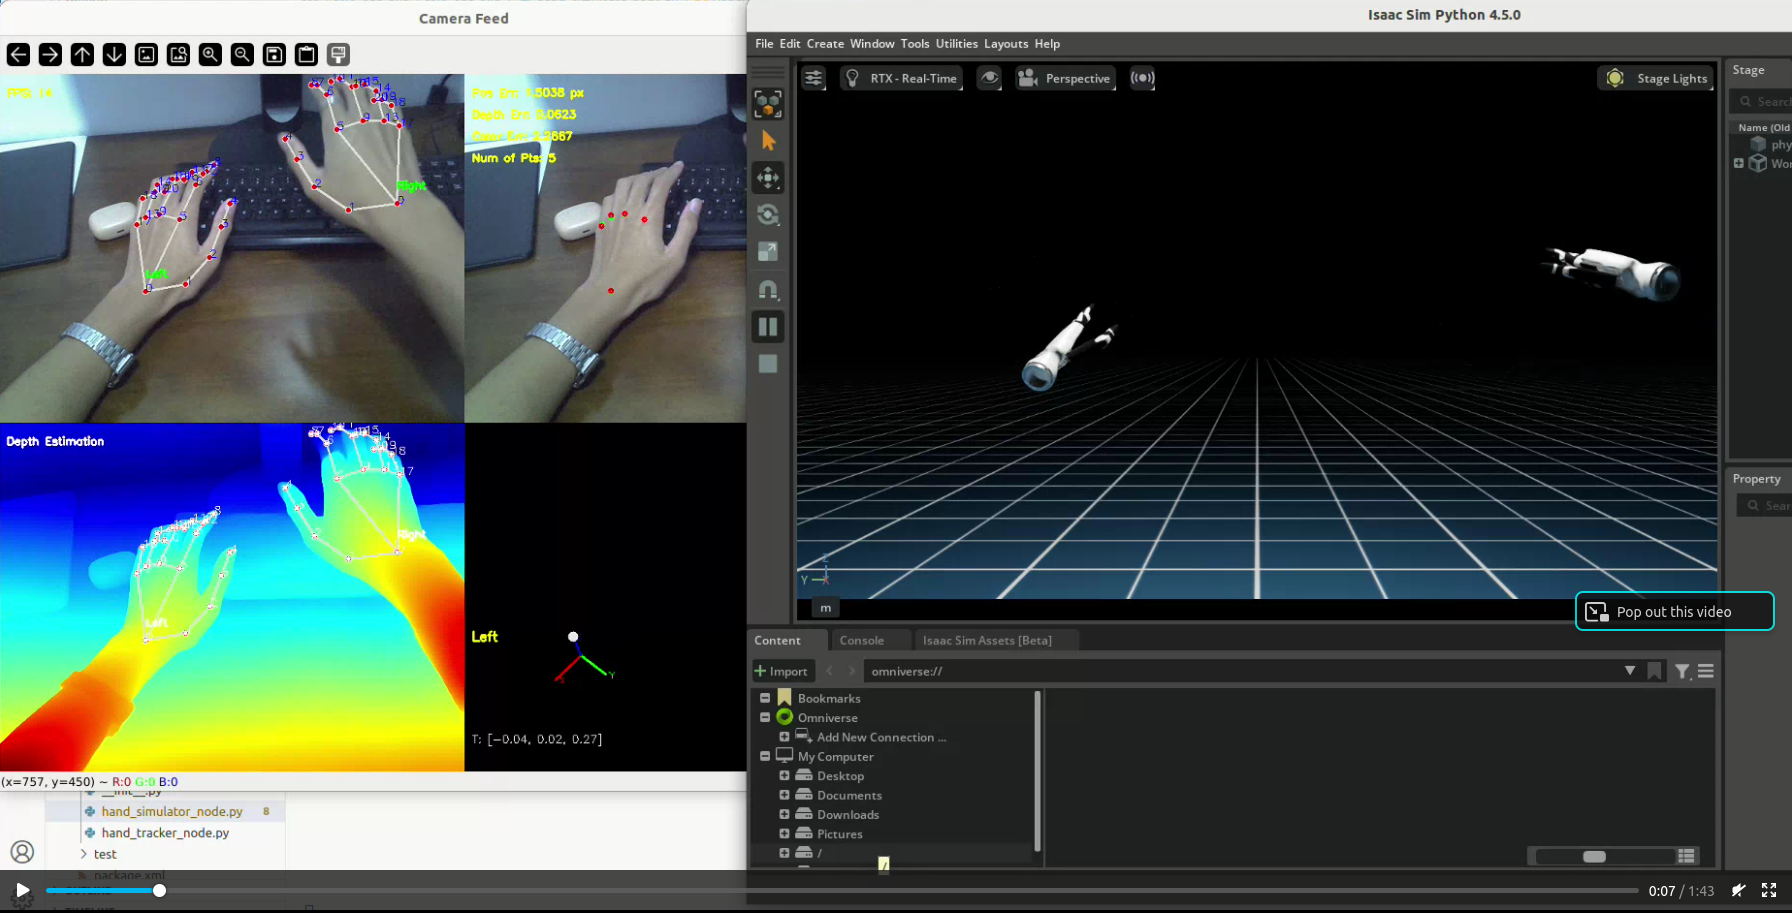
Task: Open the Help menu
Action: (1047, 44)
